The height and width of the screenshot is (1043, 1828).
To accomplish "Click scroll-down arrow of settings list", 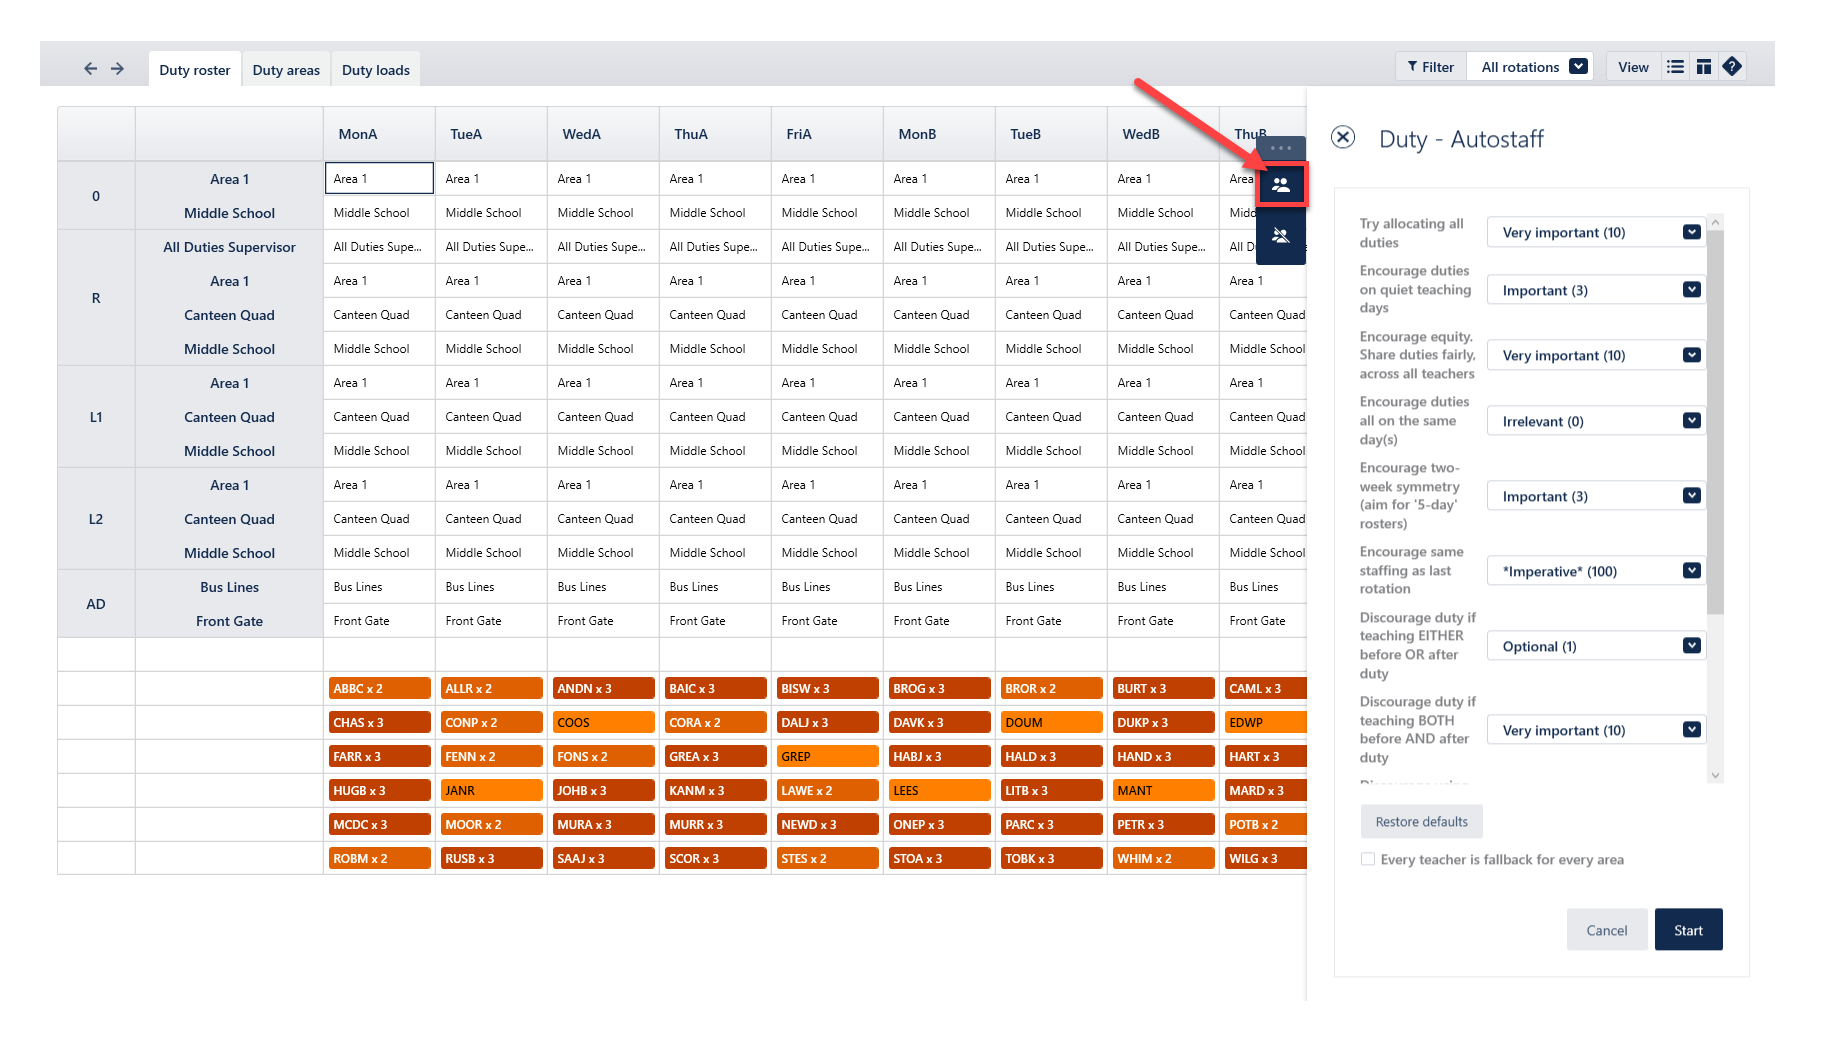I will click(1716, 776).
